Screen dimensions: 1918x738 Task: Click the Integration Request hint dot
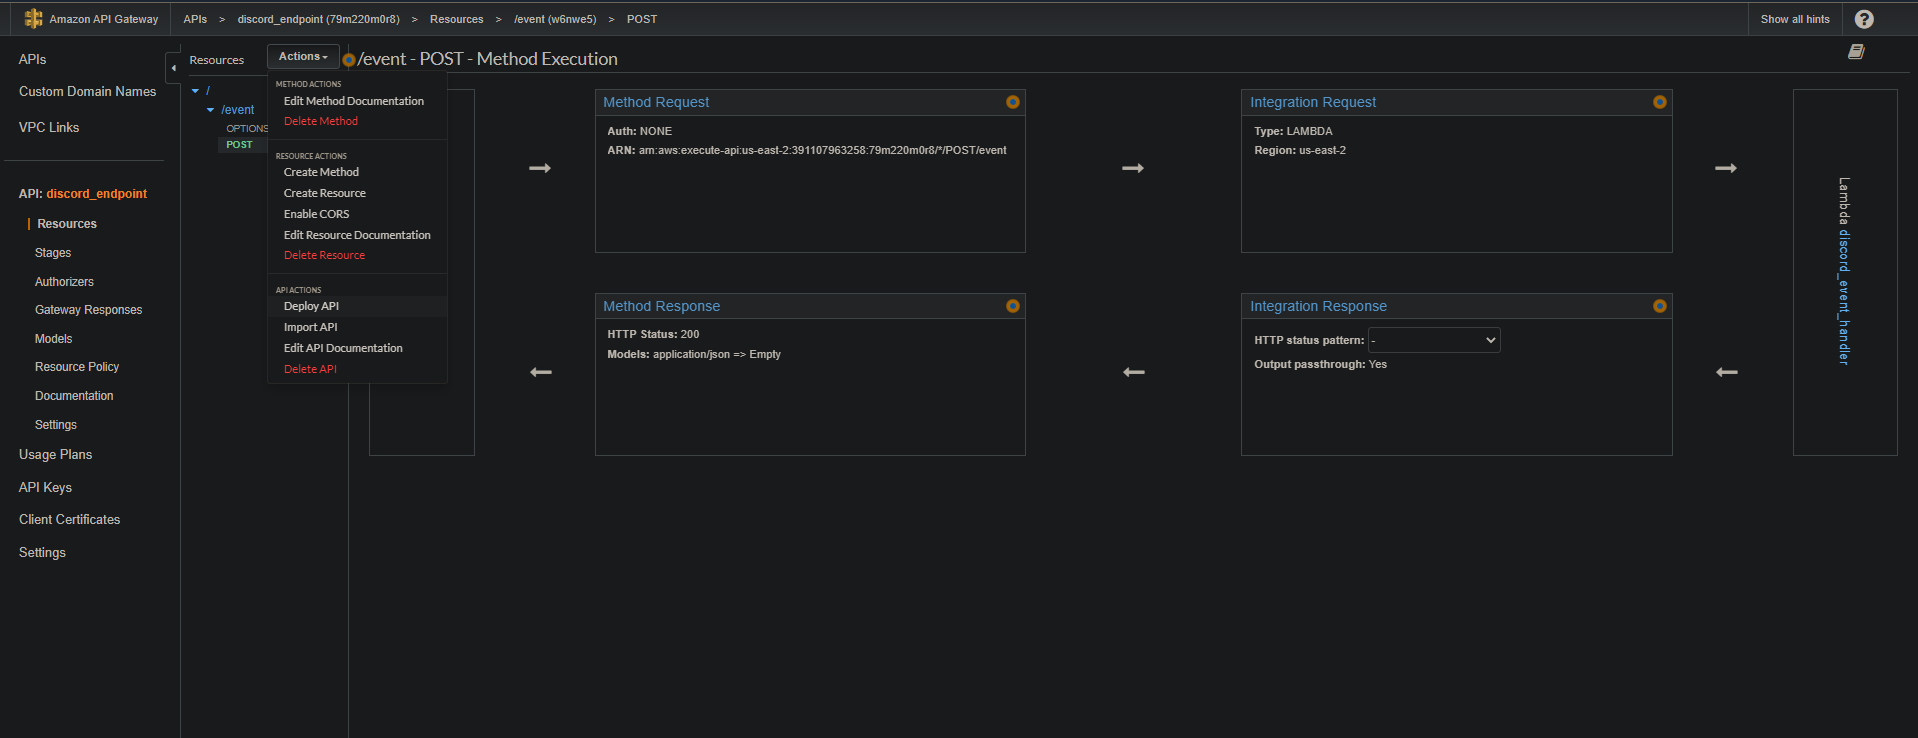(x=1660, y=102)
